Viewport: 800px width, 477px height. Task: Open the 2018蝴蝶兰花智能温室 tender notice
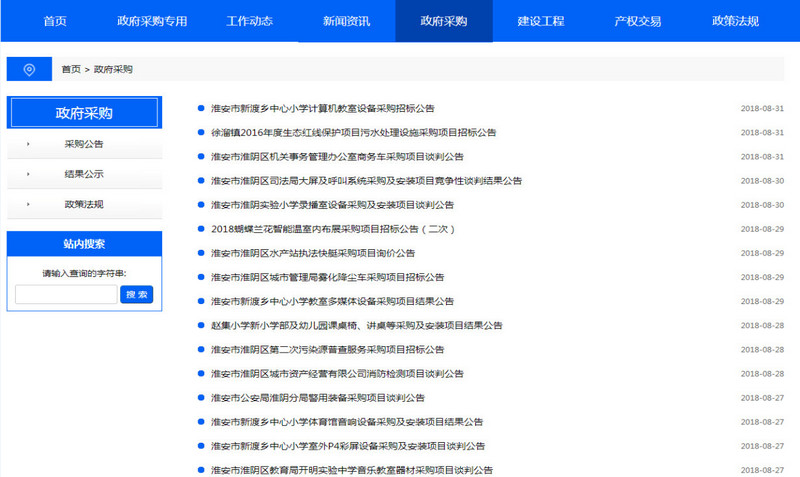333,229
